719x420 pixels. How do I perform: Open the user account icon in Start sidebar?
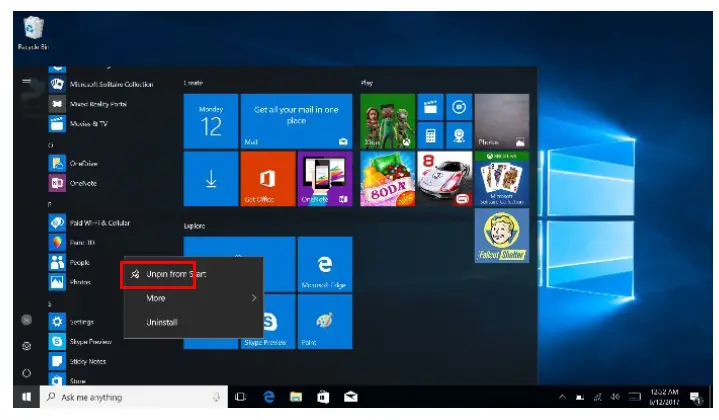(27, 320)
